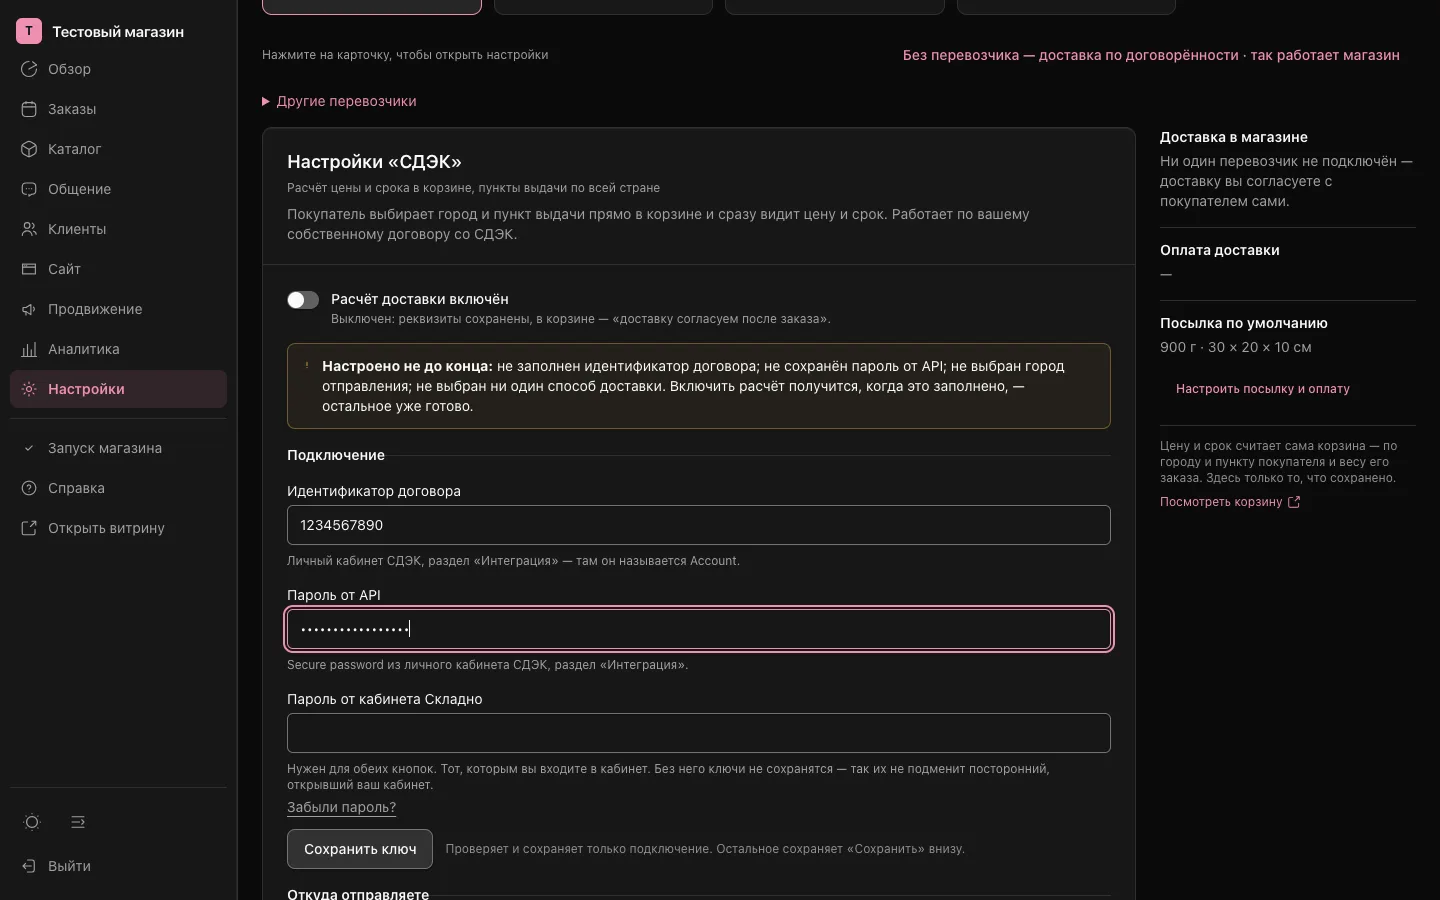Enable the Расчёт доставки включён switch
Screen dimensions: 1440x900
tap(303, 300)
